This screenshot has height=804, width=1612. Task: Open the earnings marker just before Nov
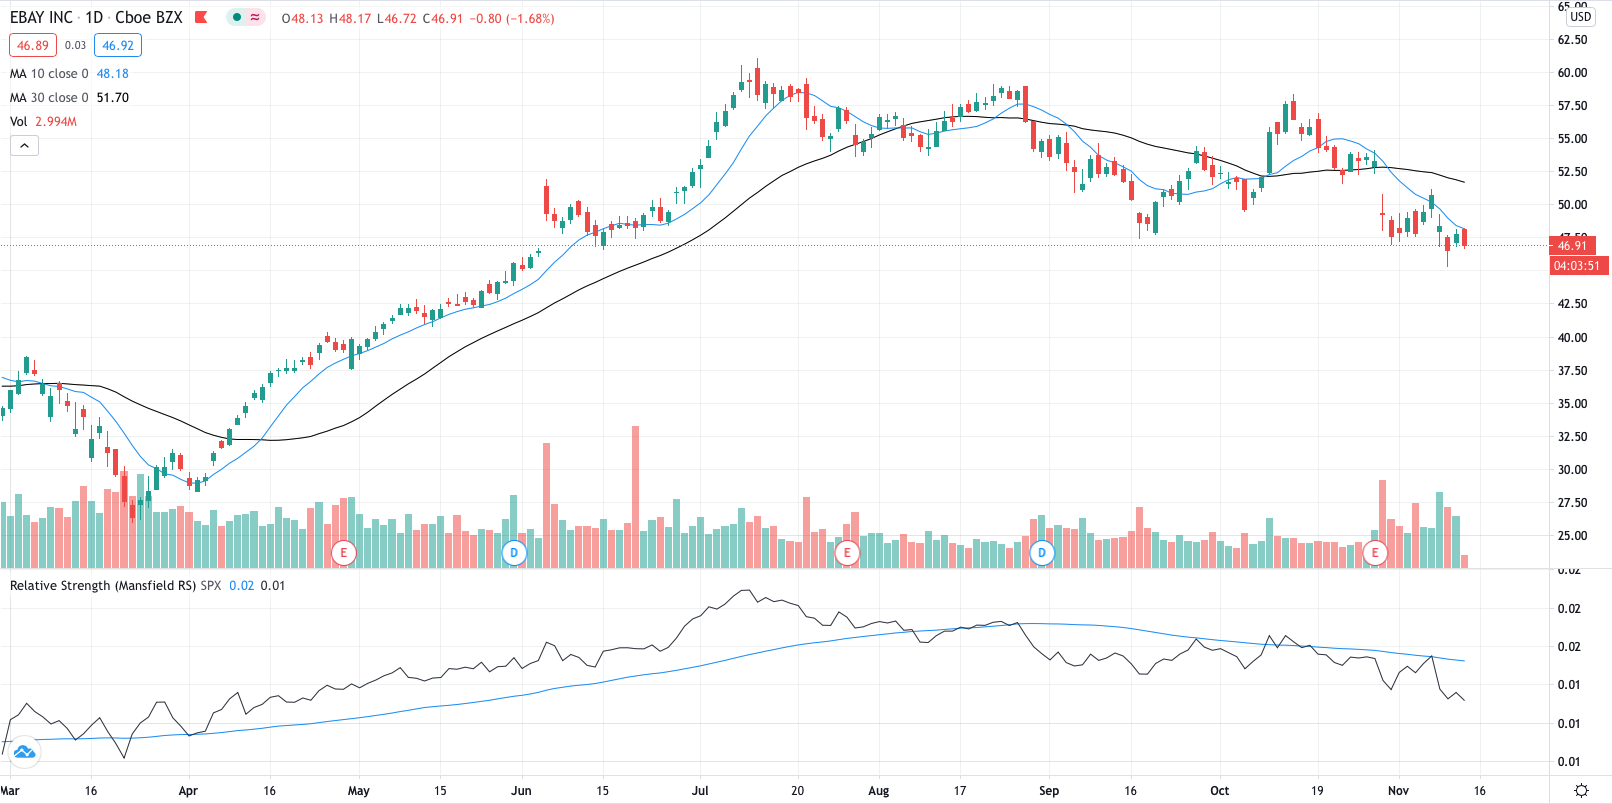1375,552
